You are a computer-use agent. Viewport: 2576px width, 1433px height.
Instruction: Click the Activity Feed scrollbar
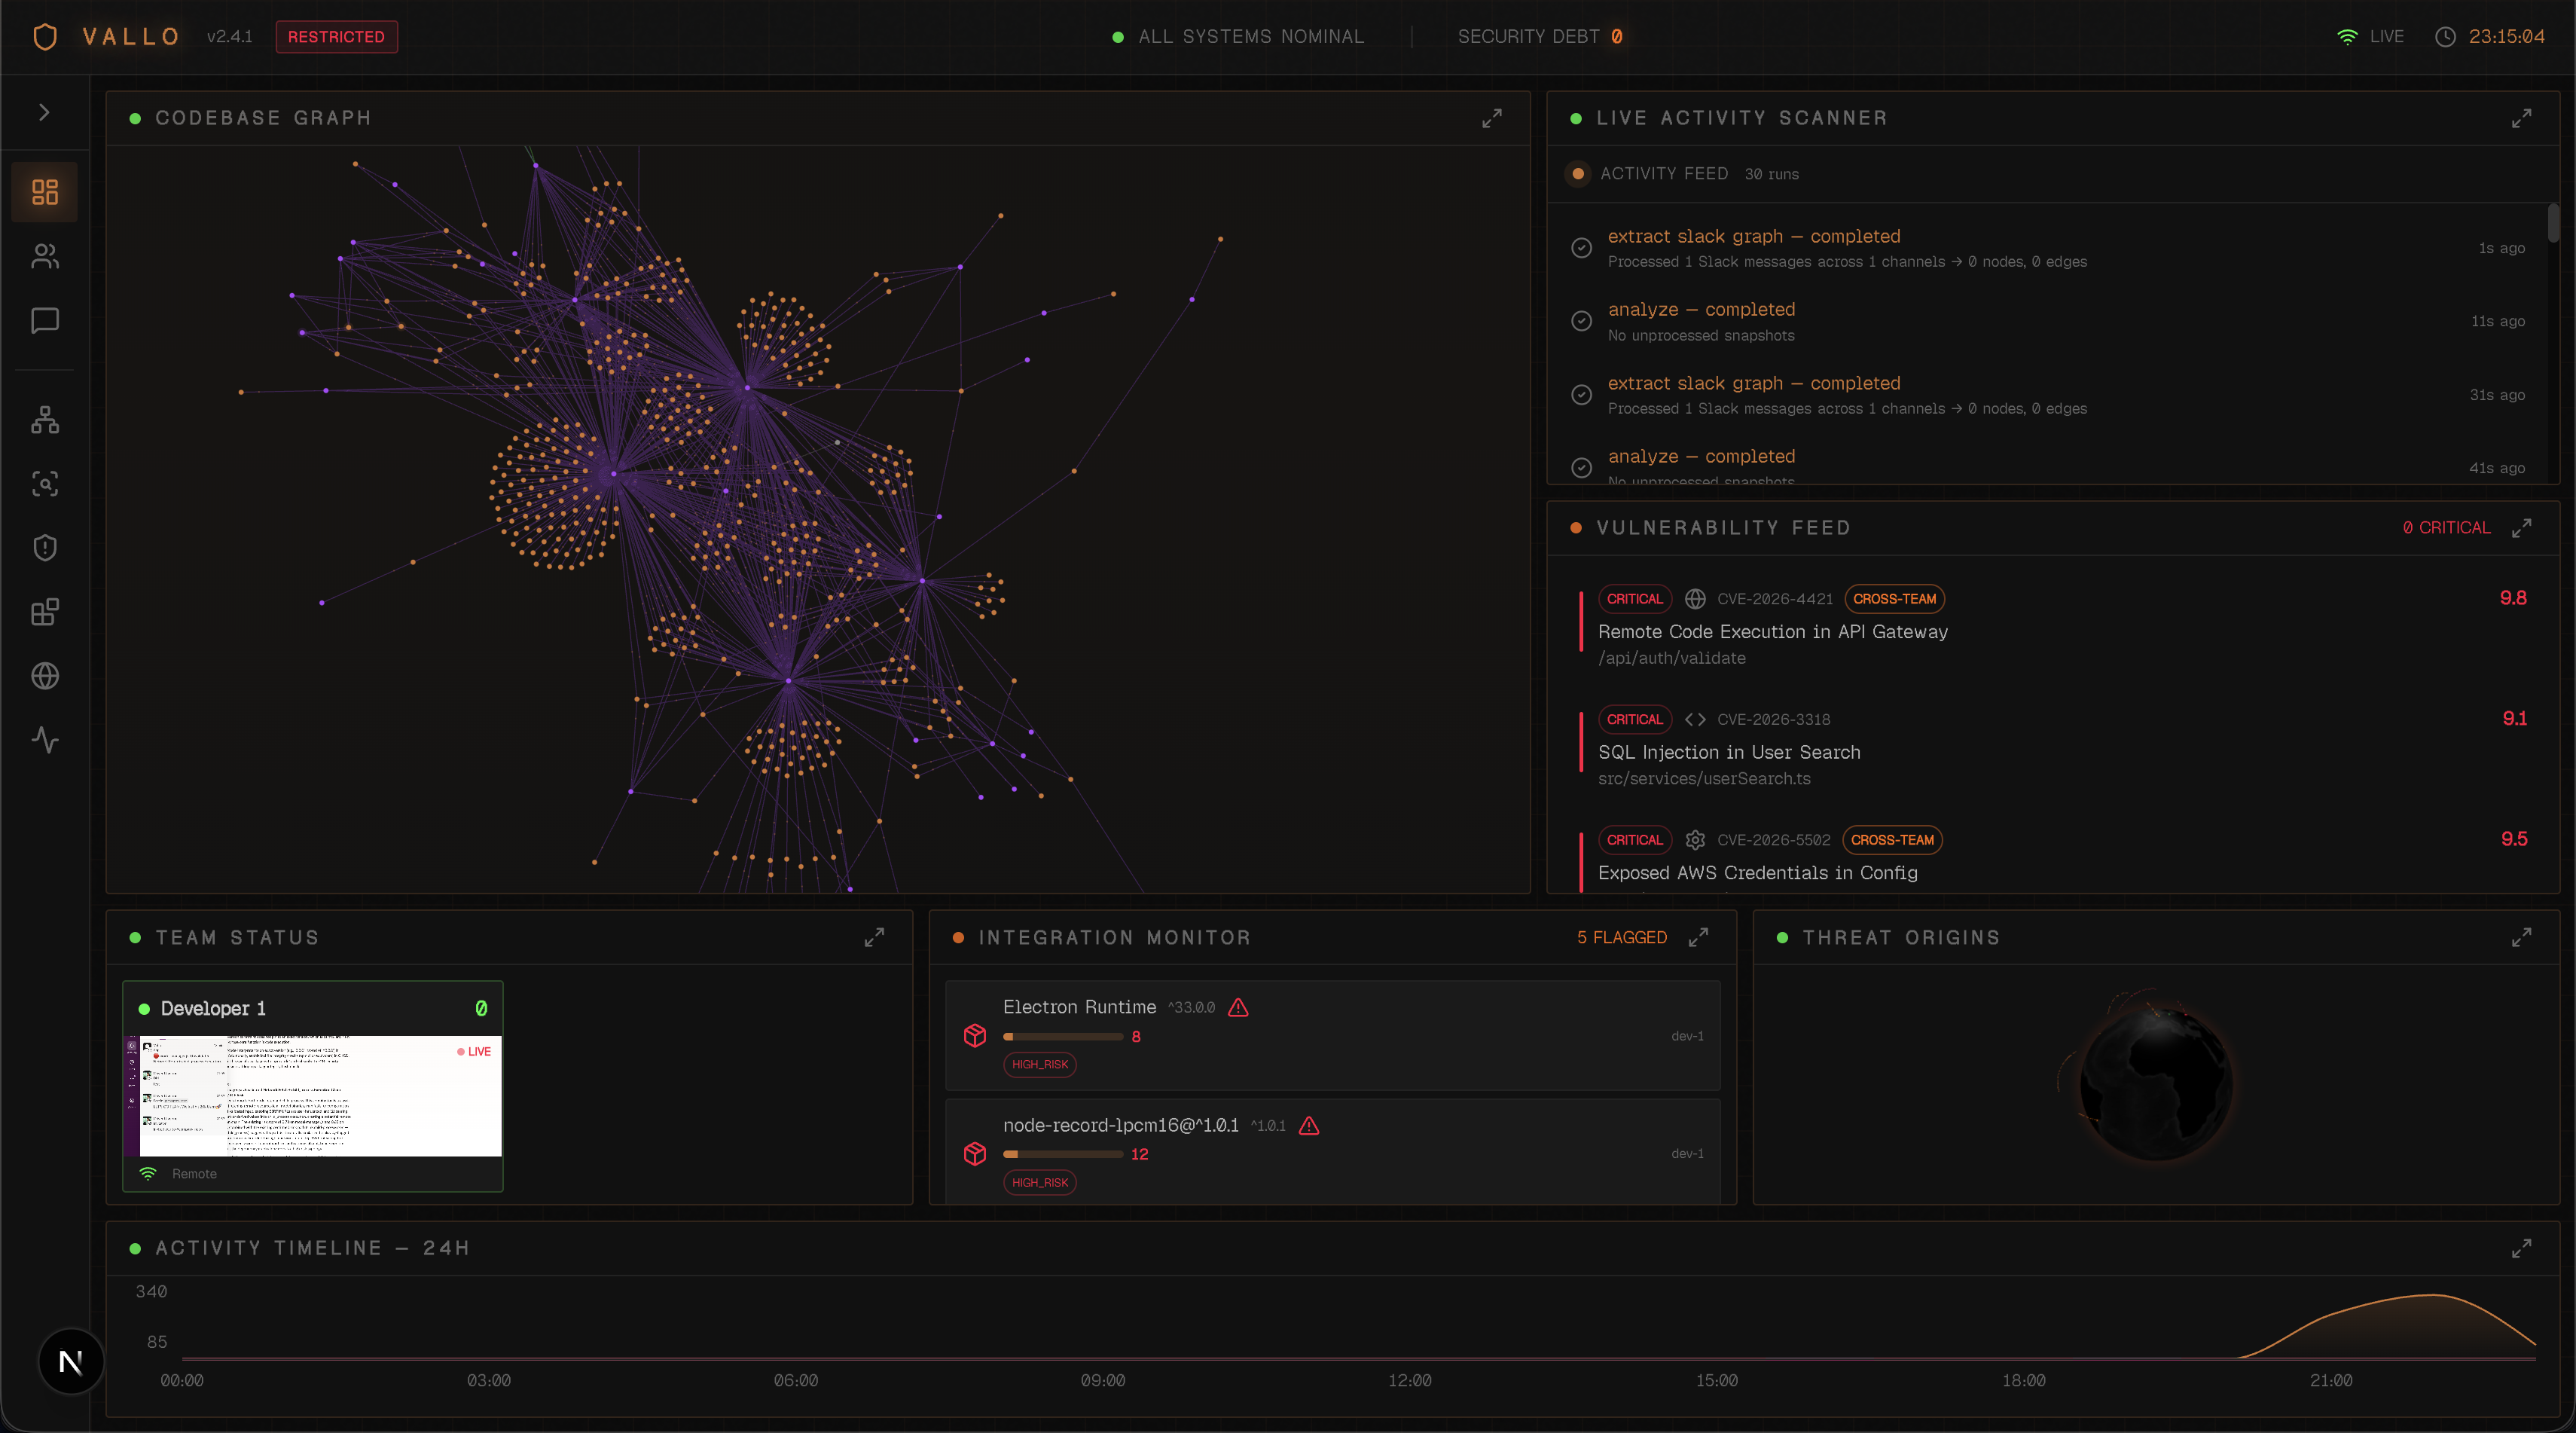2553,222
